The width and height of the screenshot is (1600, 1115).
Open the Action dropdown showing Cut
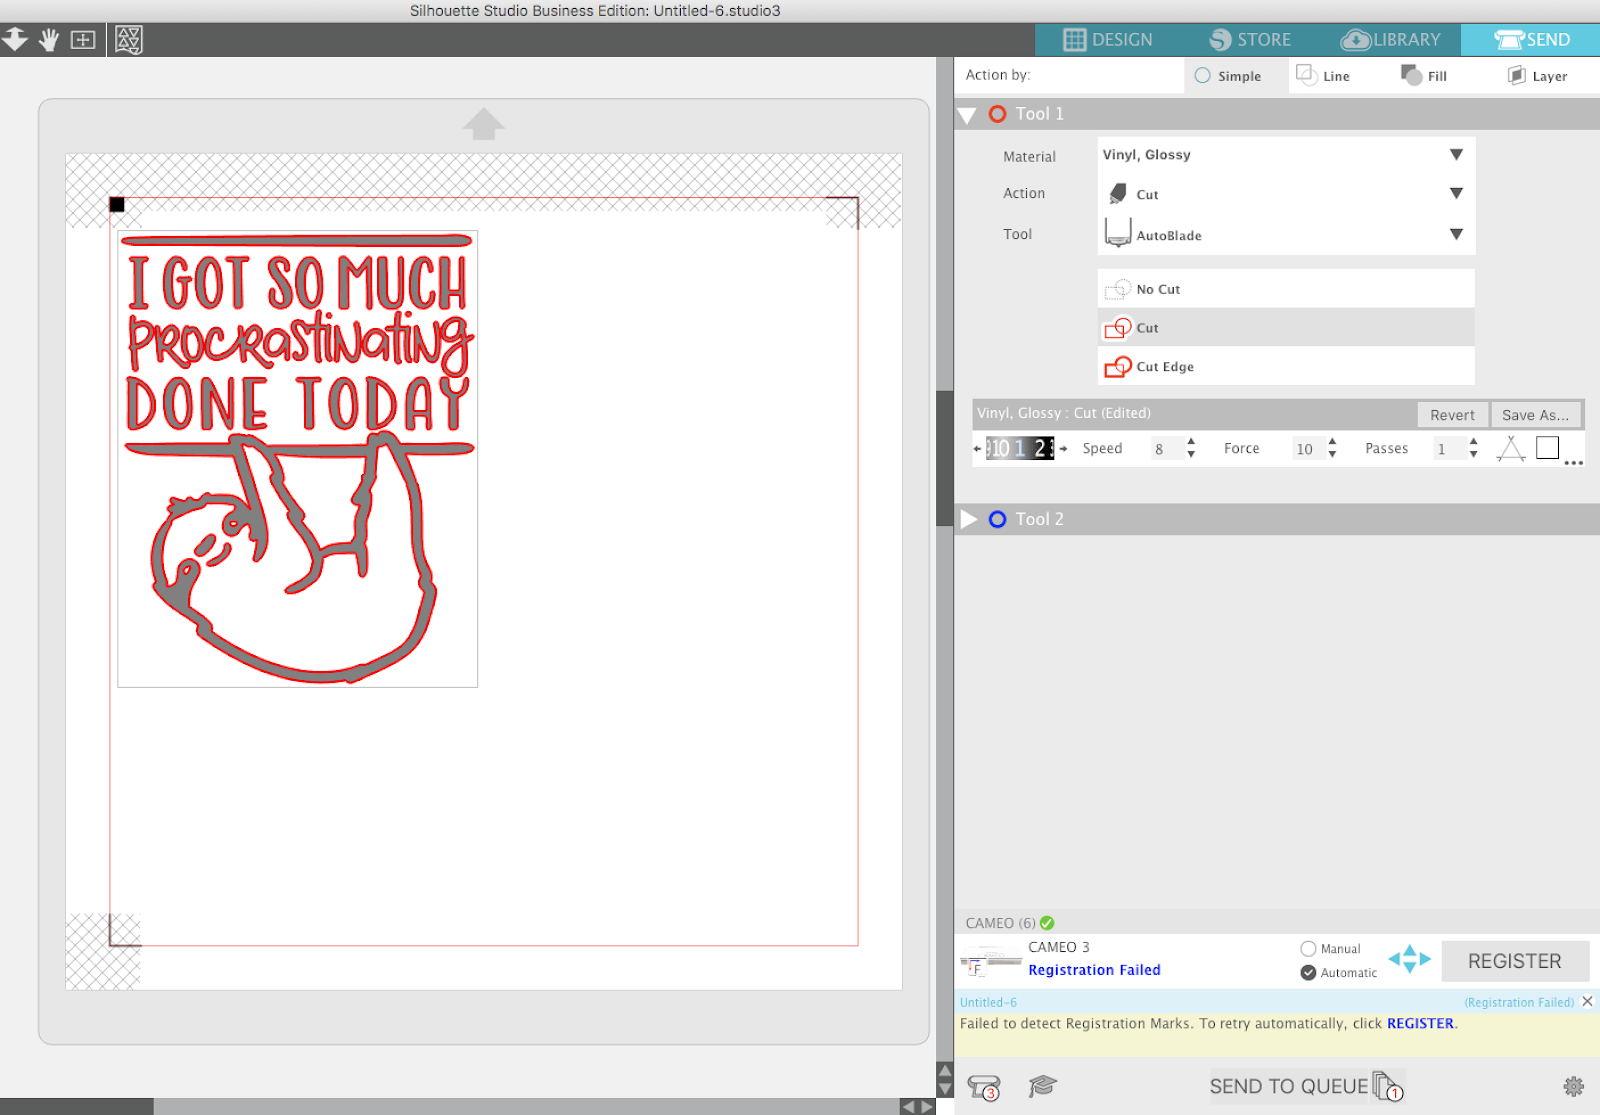point(1286,194)
